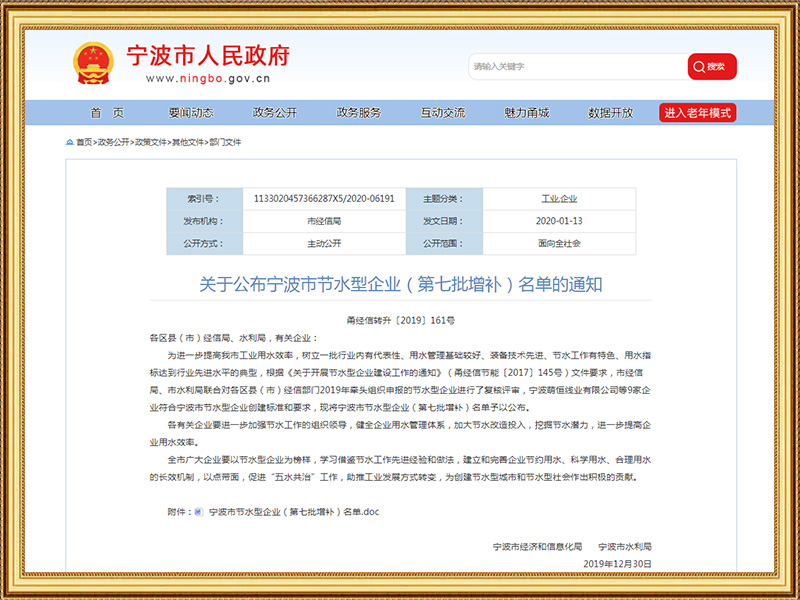Click the red 搜索 search button
This screenshot has width=800, height=600.
click(x=712, y=66)
